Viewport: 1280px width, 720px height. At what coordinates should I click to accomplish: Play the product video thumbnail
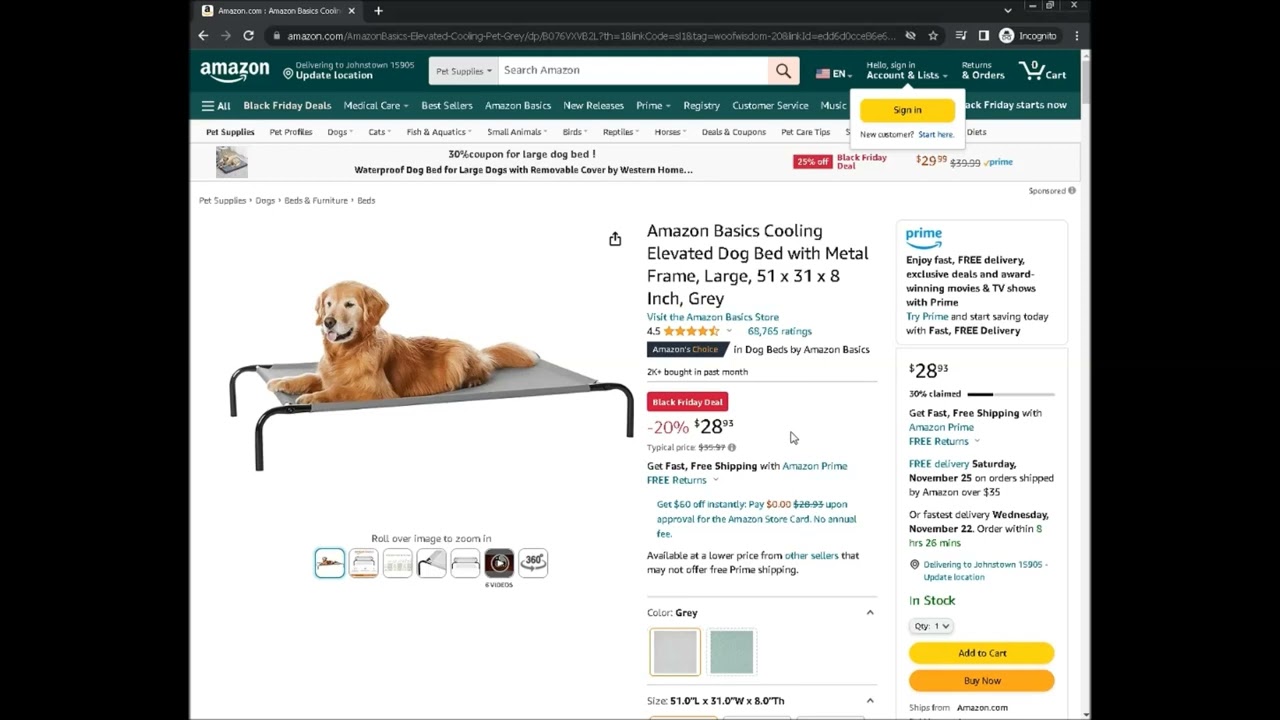(x=499, y=562)
